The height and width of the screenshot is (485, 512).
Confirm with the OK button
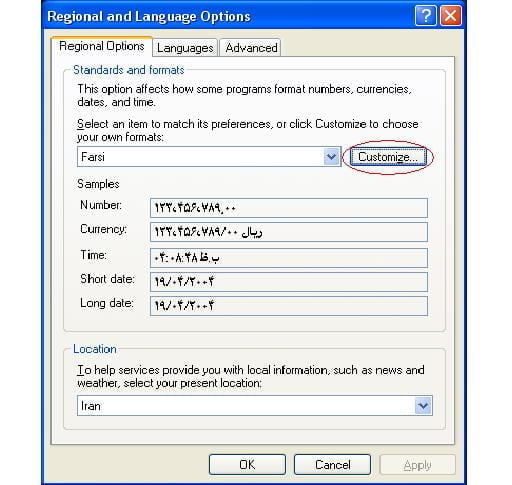247,465
